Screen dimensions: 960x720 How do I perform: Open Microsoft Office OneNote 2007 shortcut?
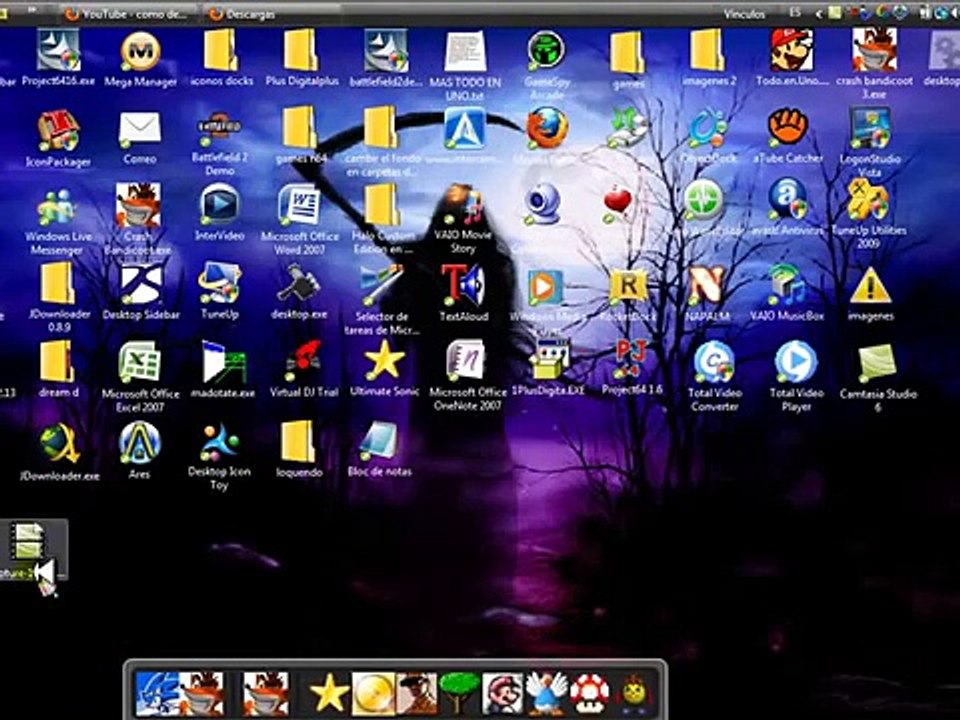pos(466,361)
